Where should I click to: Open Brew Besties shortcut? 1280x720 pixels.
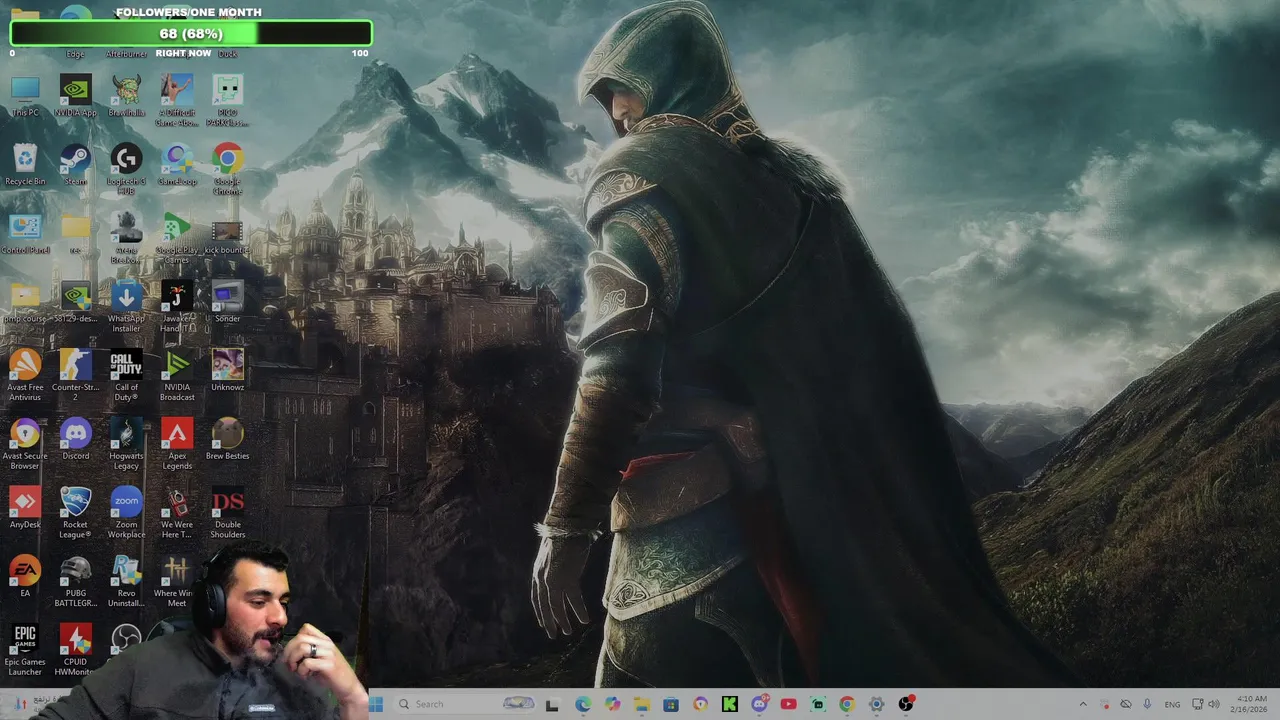[227, 440]
